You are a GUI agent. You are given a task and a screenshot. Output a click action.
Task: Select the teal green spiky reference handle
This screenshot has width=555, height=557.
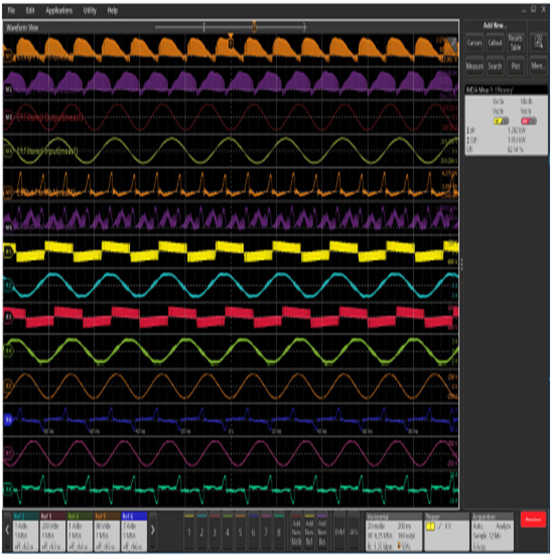(x=9, y=489)
